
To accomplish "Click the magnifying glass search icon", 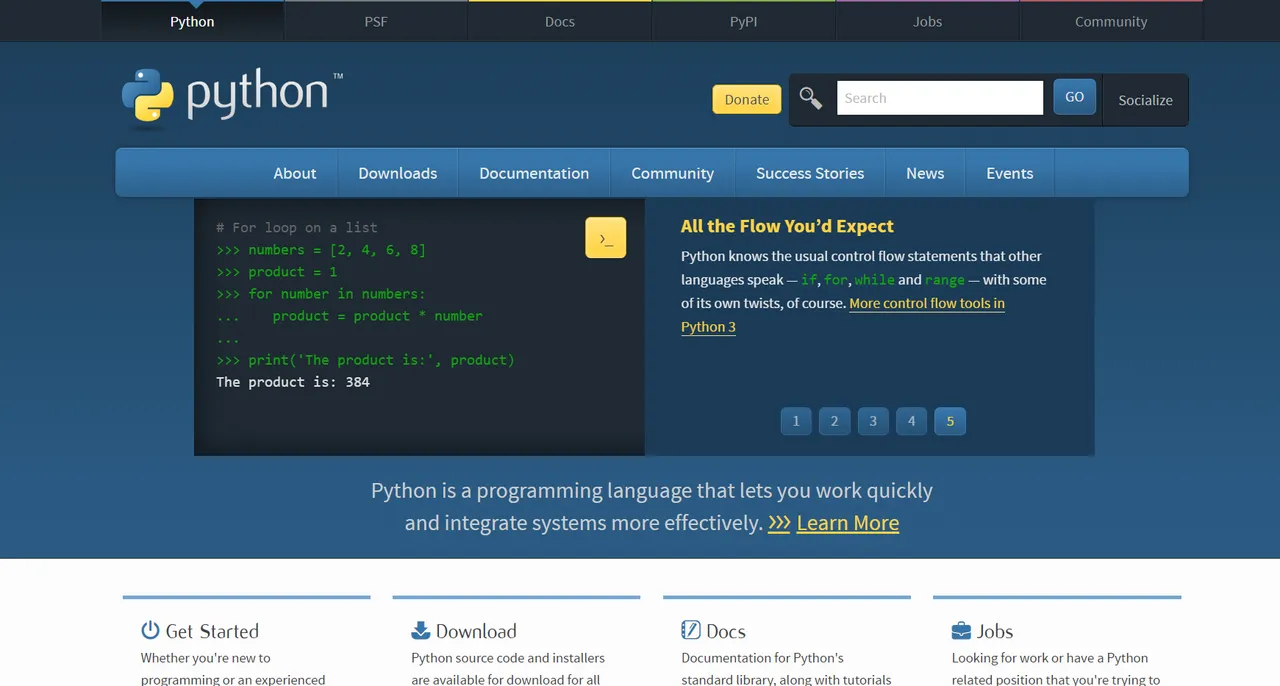I will click(x=811, y=98).
